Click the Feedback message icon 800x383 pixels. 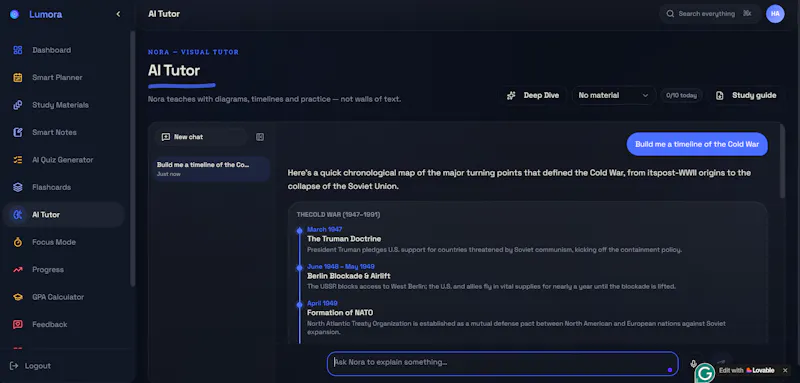[18, 324]
